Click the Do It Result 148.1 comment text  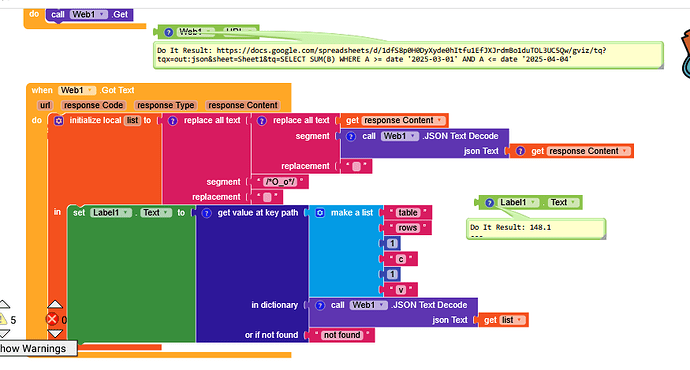[x=510, y=227]
